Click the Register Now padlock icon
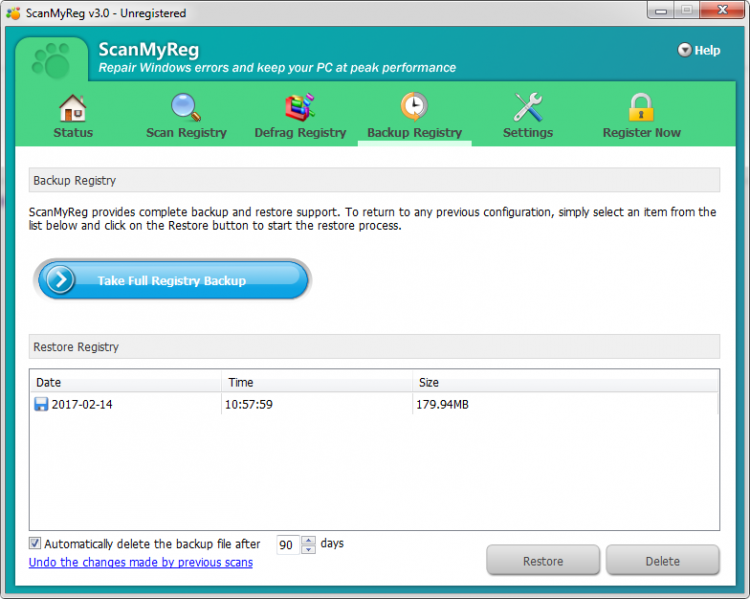Viewport: 750px width, 599px height. pyautogui.click(x=641, y=107)
